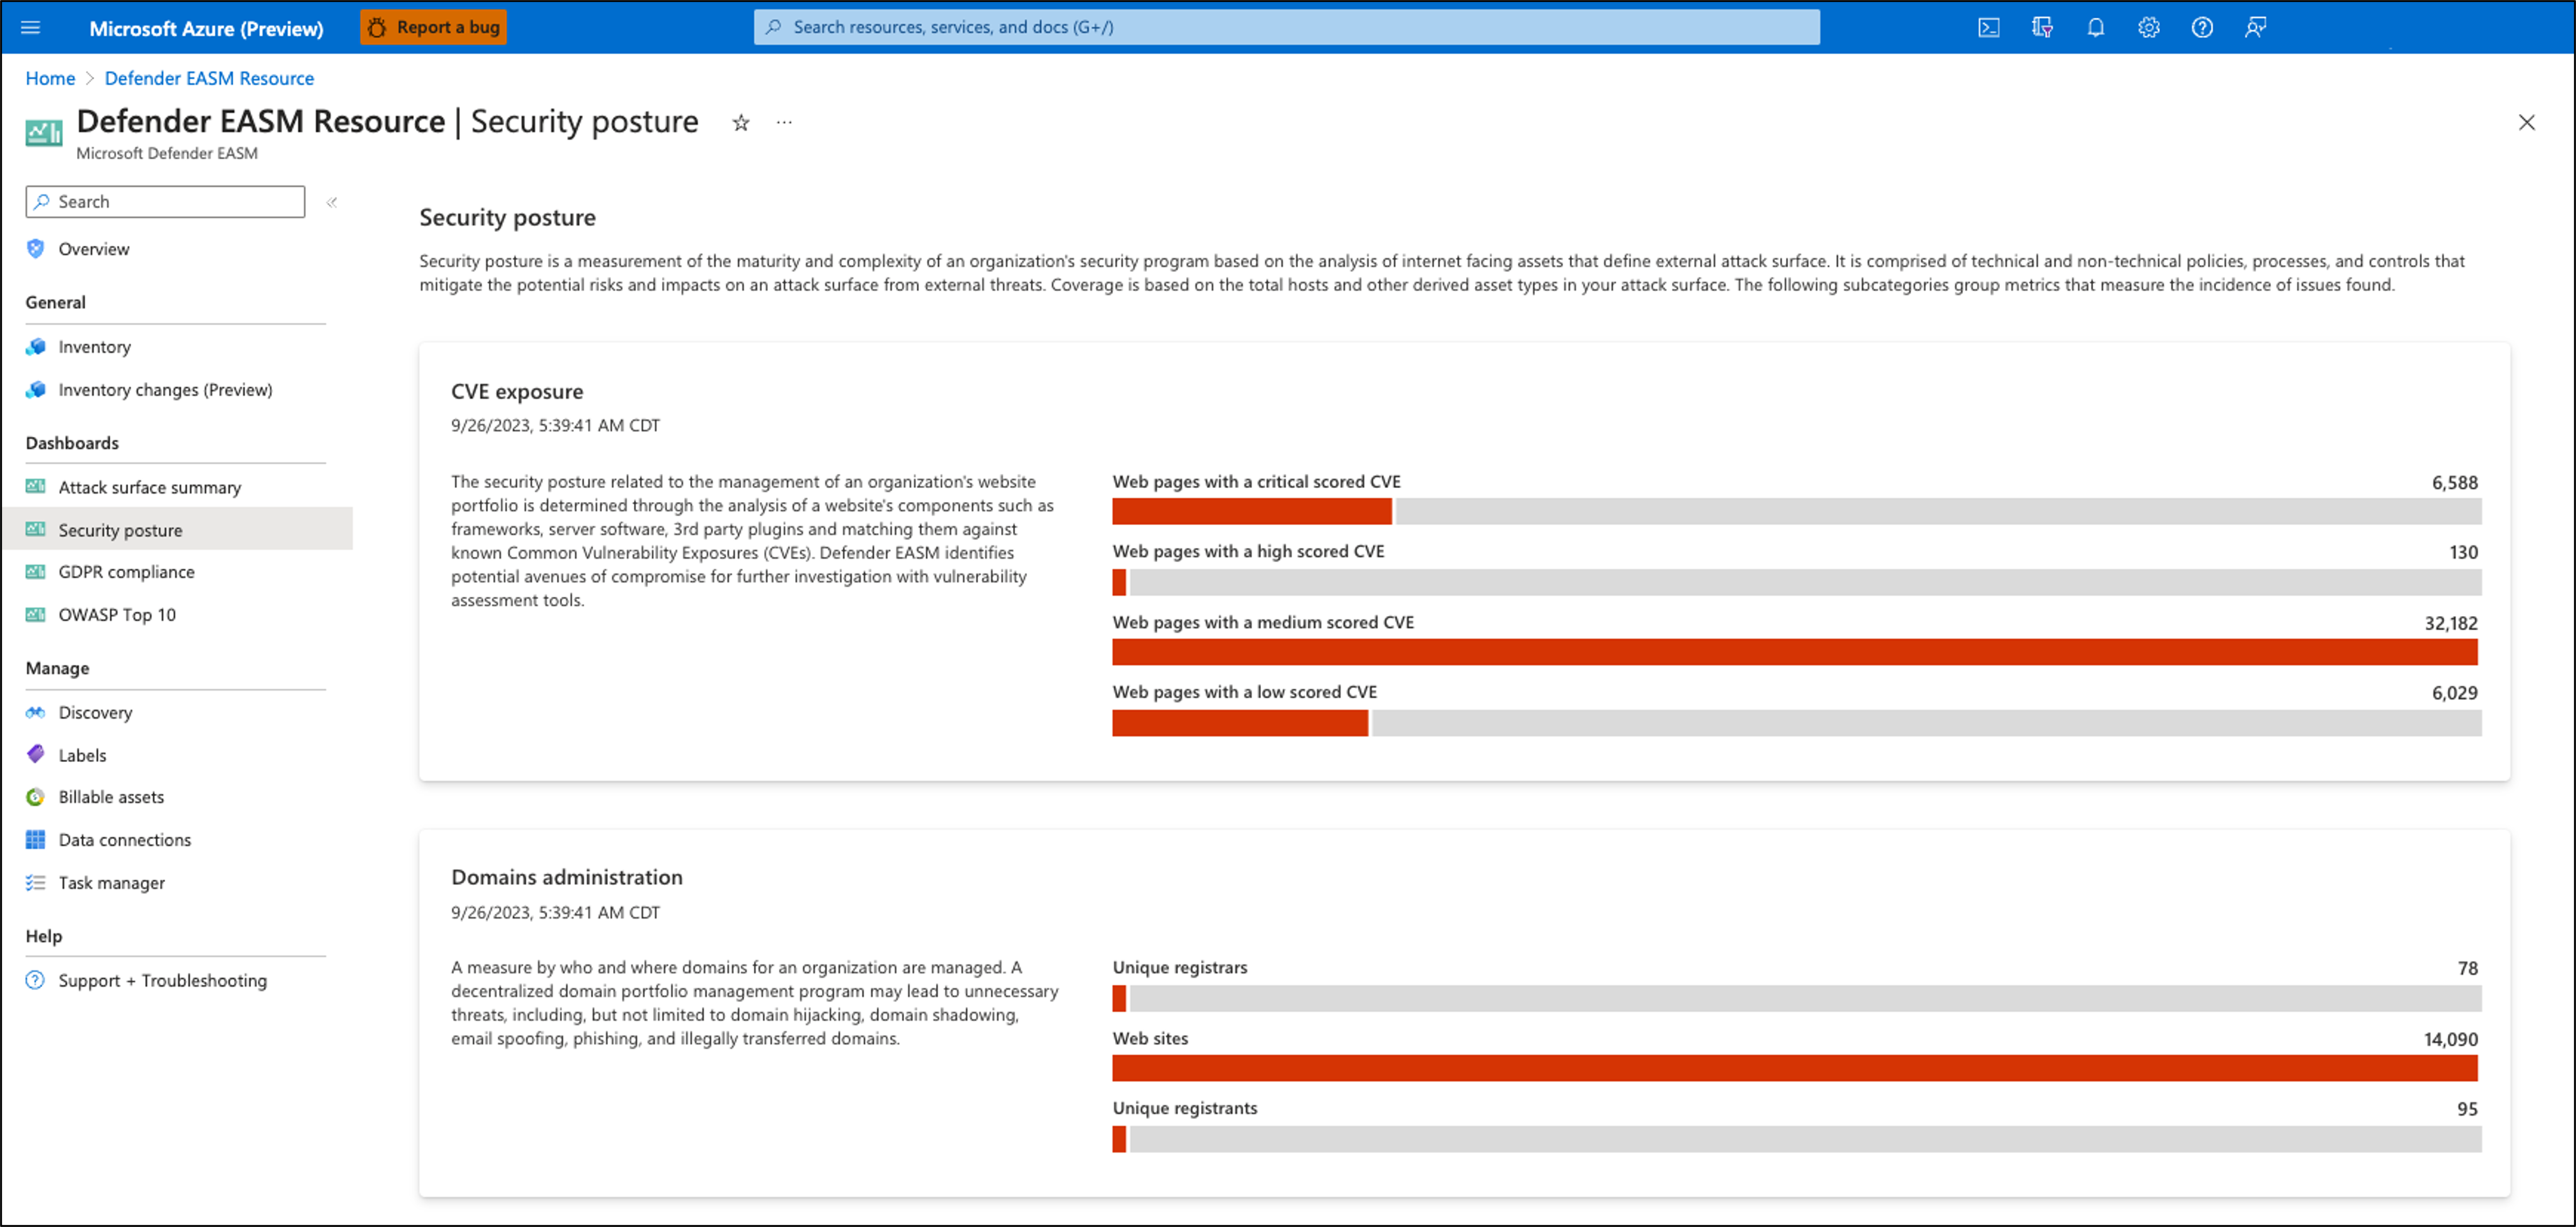Open Support + Troubleshooting help icon
Viewport: 2576px width, 1227px height.
[x=36, y=979]
